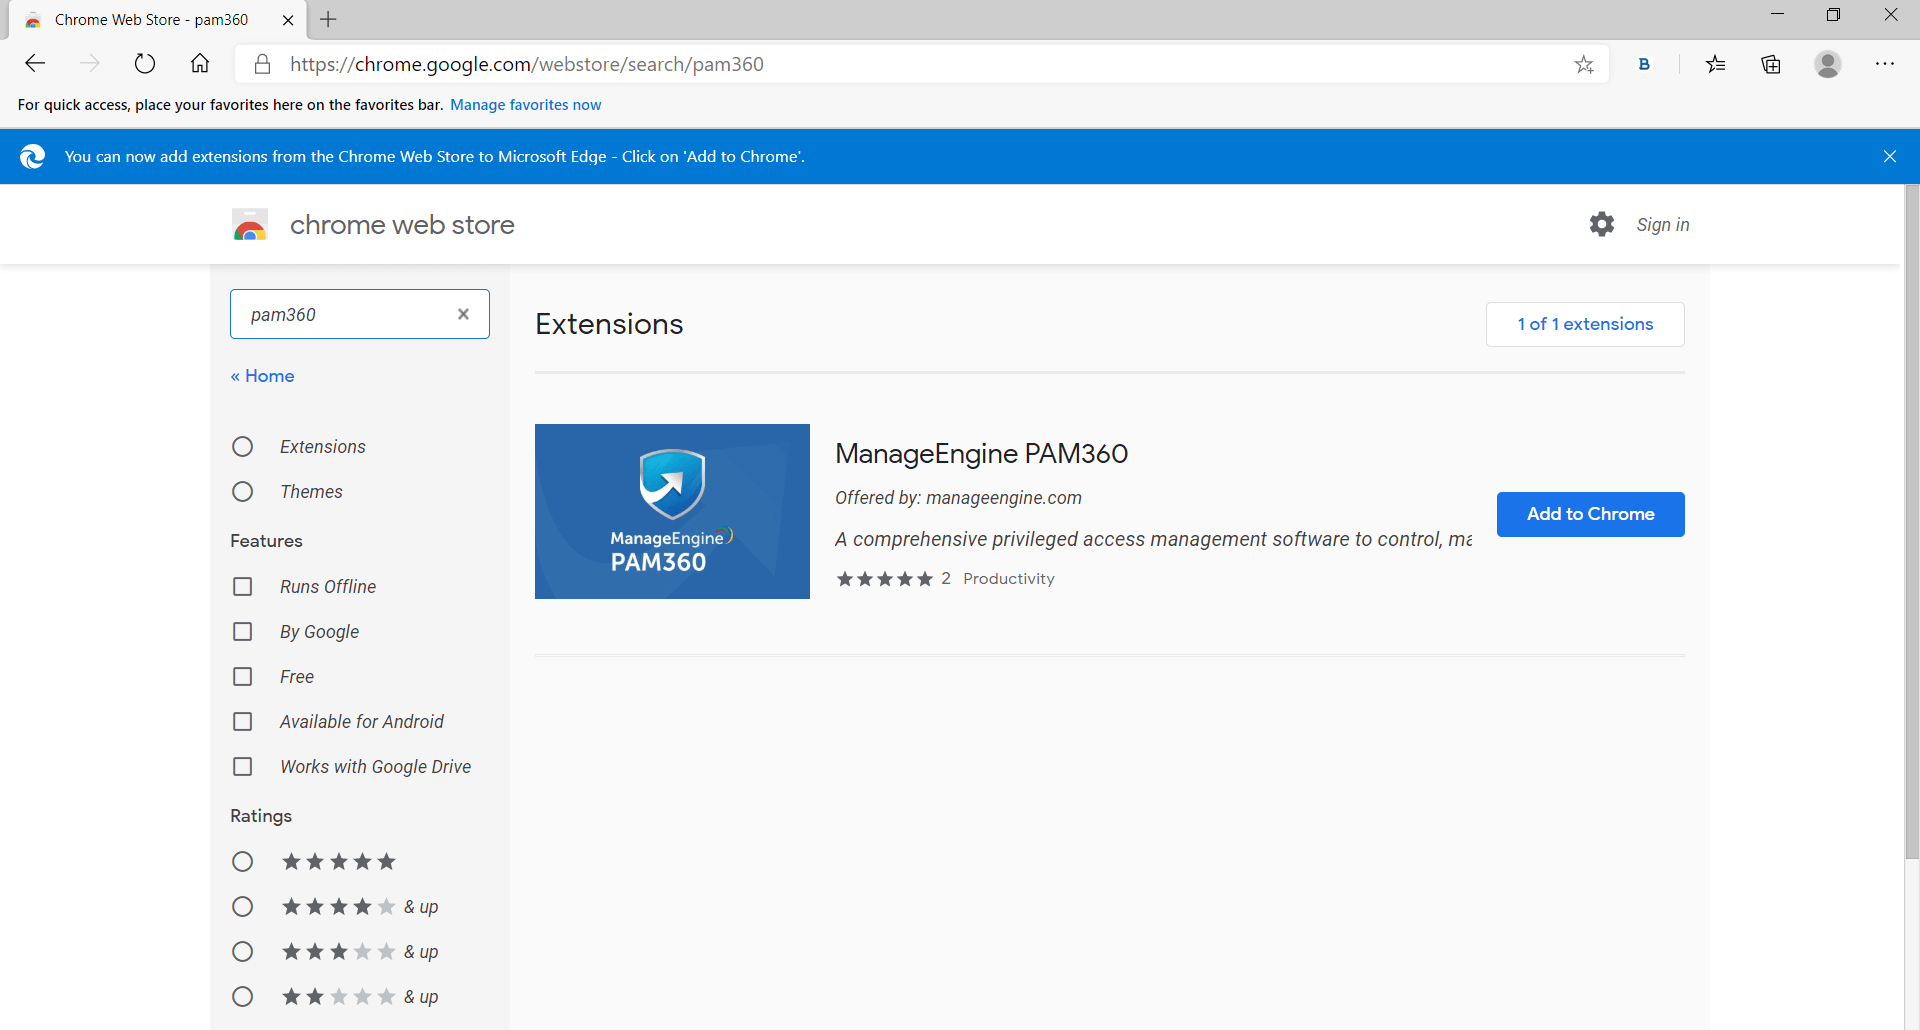1920x1030 pixels.
Task: Dismiss the blue Edge notification banner
Action: 1889,156
